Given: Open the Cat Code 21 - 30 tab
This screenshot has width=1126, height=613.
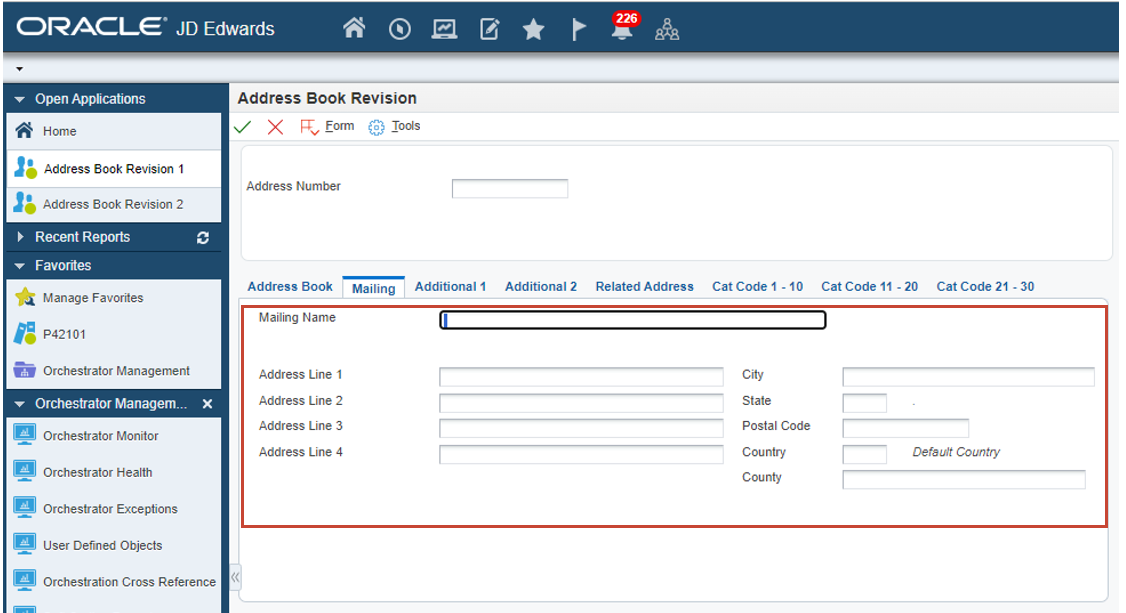Looking at the screenshot, I should 985,286.
